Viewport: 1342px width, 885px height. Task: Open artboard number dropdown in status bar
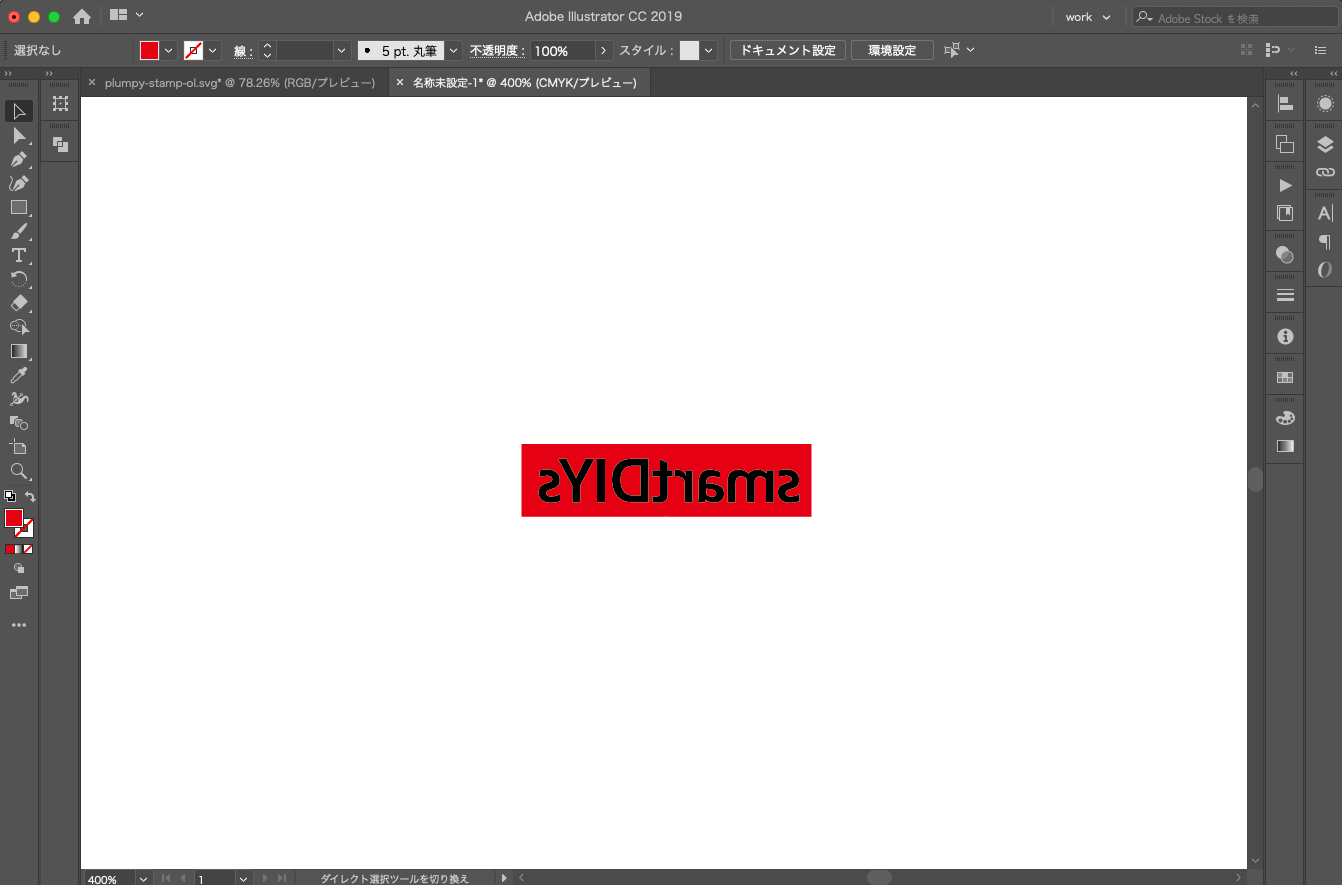[243, 879]
